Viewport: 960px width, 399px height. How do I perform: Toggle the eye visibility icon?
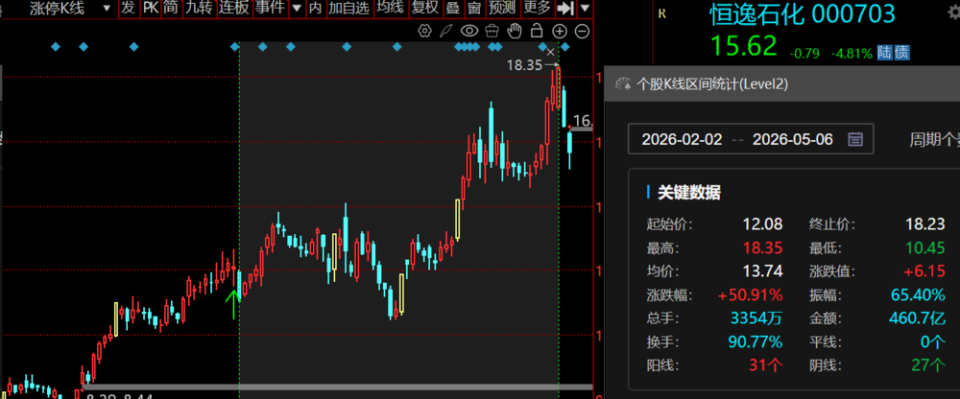coord(470,31)
